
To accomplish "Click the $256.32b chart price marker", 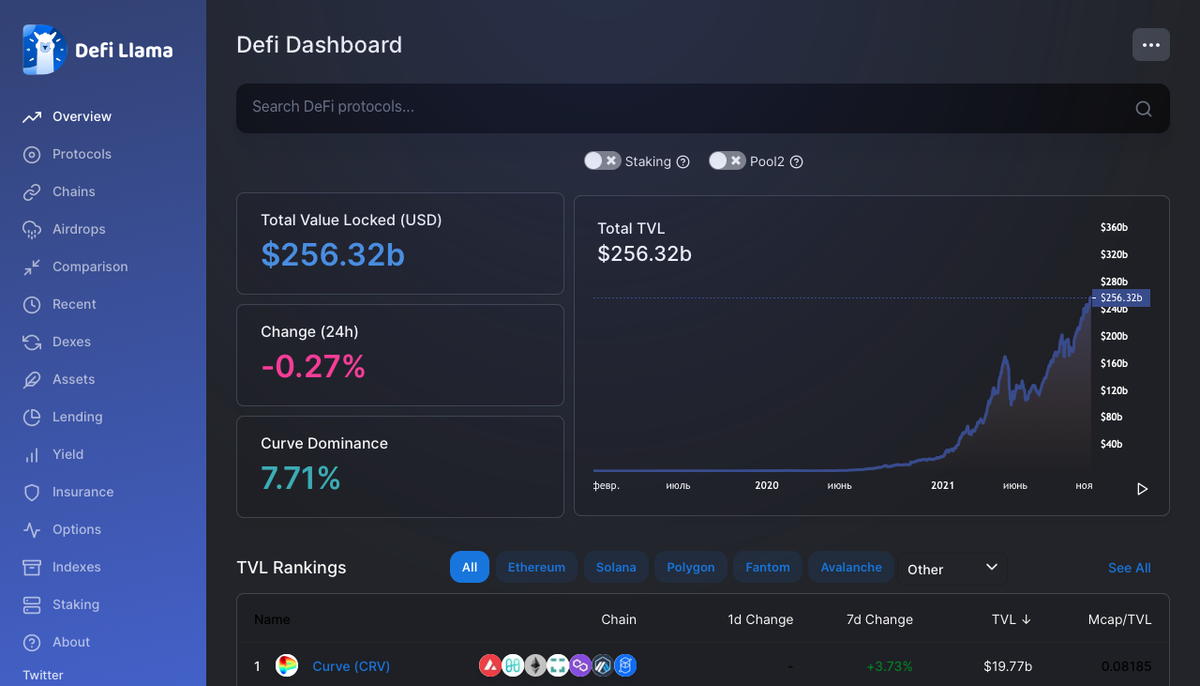I will point(1121,298).
